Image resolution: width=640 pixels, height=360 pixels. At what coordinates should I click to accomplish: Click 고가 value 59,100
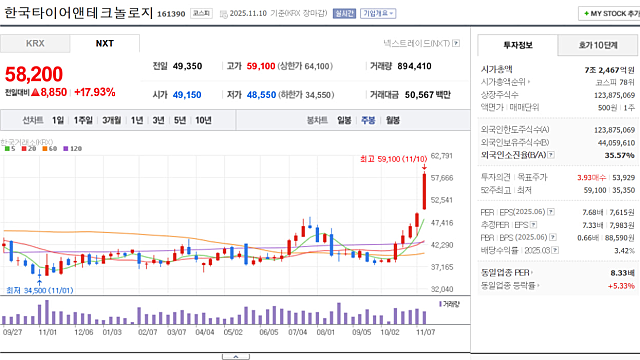[261, 66]
